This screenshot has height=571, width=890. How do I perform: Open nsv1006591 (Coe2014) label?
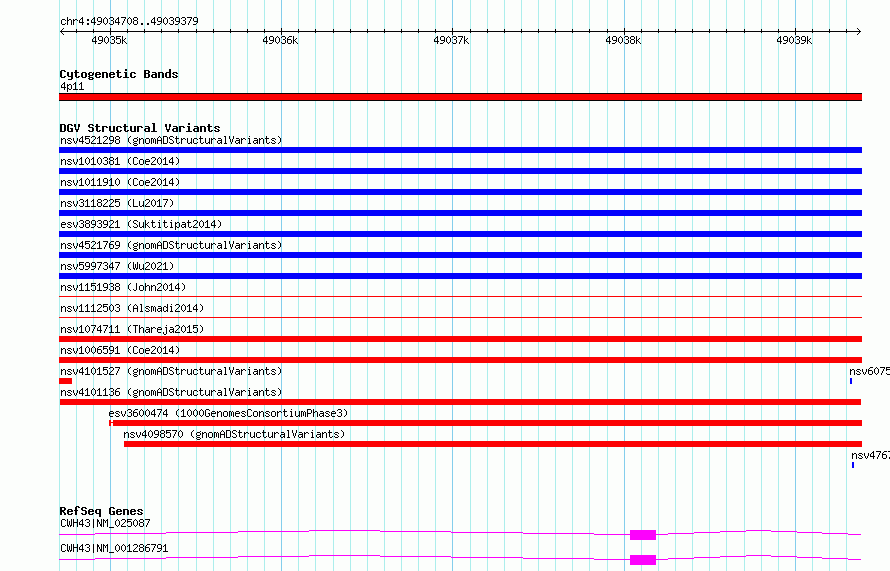[120, 350]
